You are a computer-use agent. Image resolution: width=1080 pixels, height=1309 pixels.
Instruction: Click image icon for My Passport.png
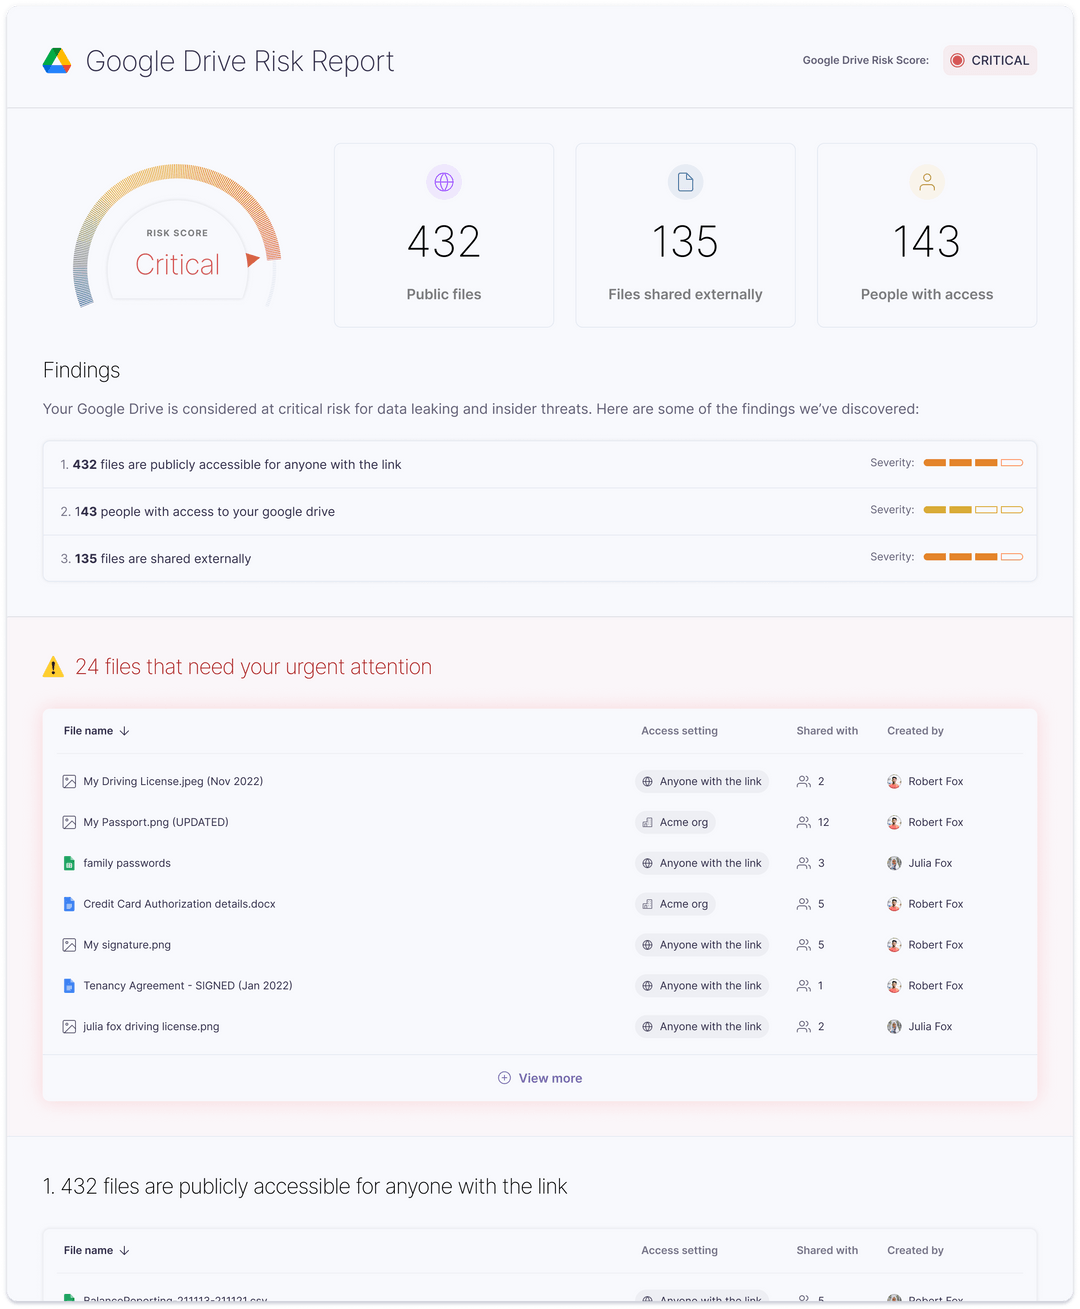coord(69,822)
